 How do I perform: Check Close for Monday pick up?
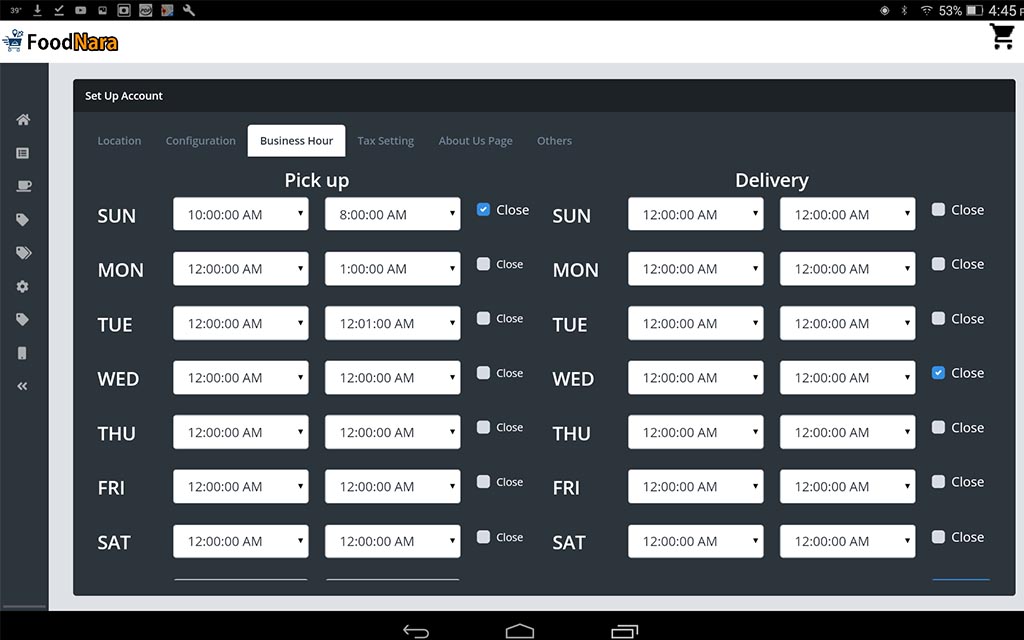click(484, 264)
